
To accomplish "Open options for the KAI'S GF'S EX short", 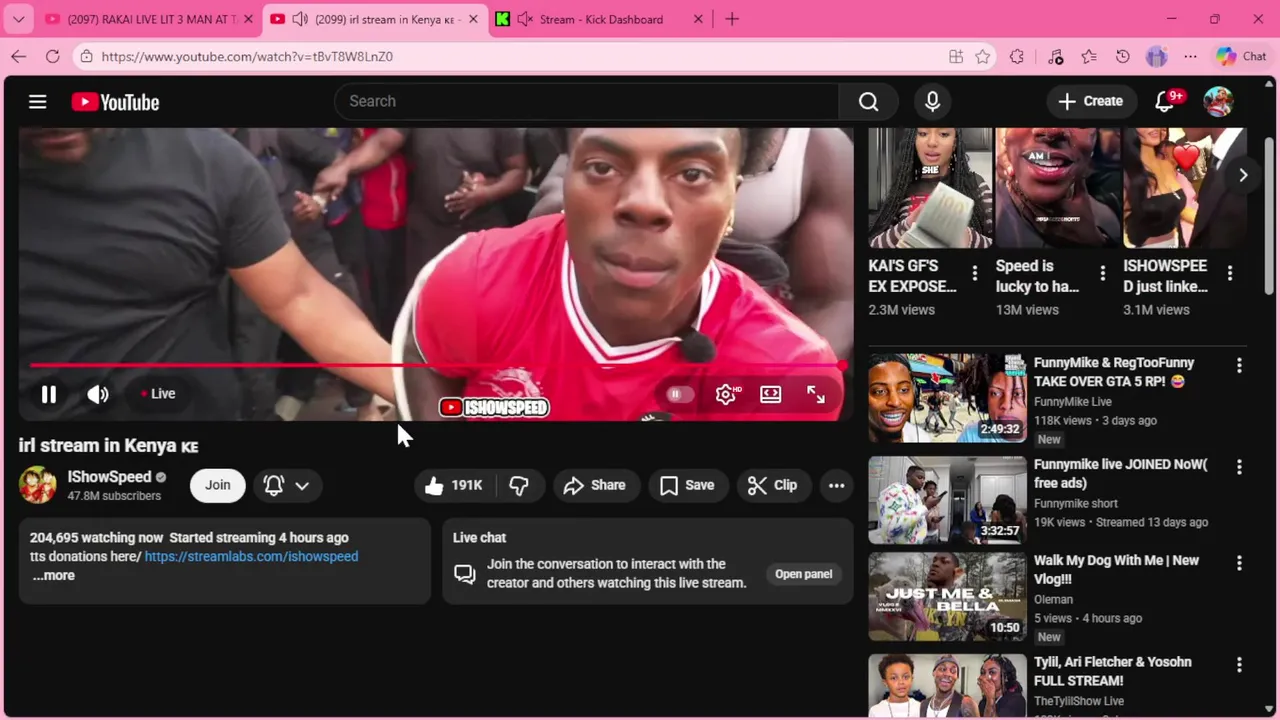I will (x=974, y=273).
